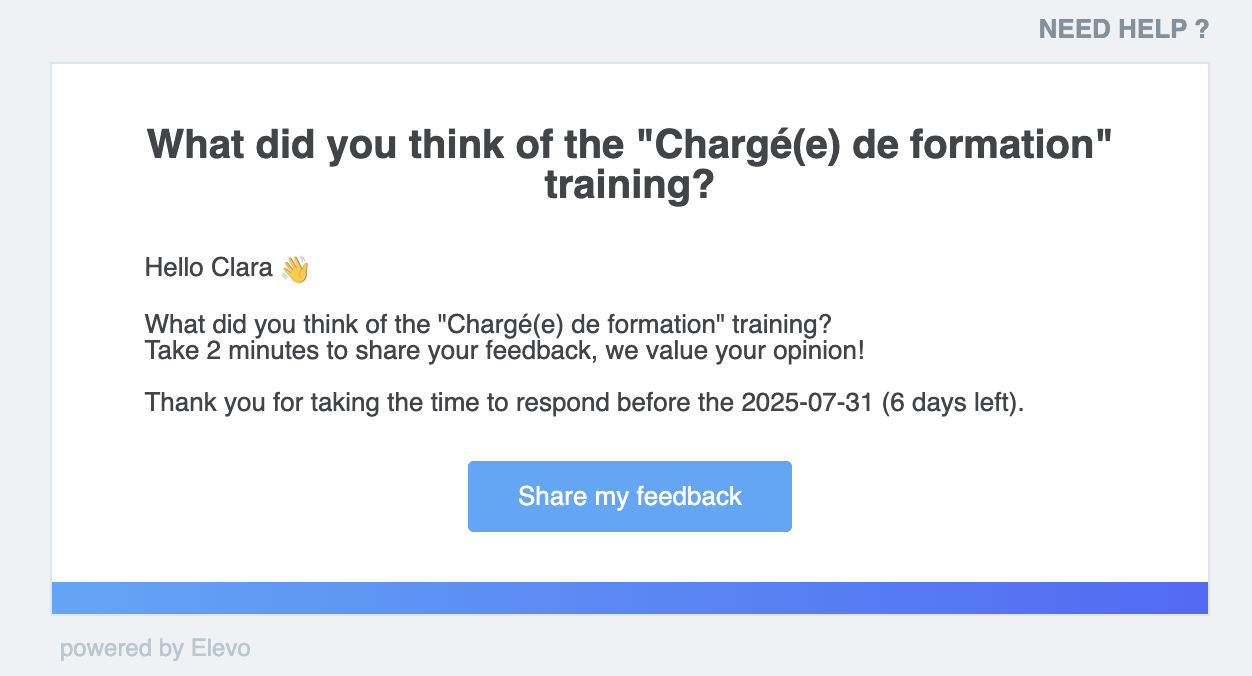Click the waving hand emoji
This screenshot has width=1252, height=676.
coord(295,269)
